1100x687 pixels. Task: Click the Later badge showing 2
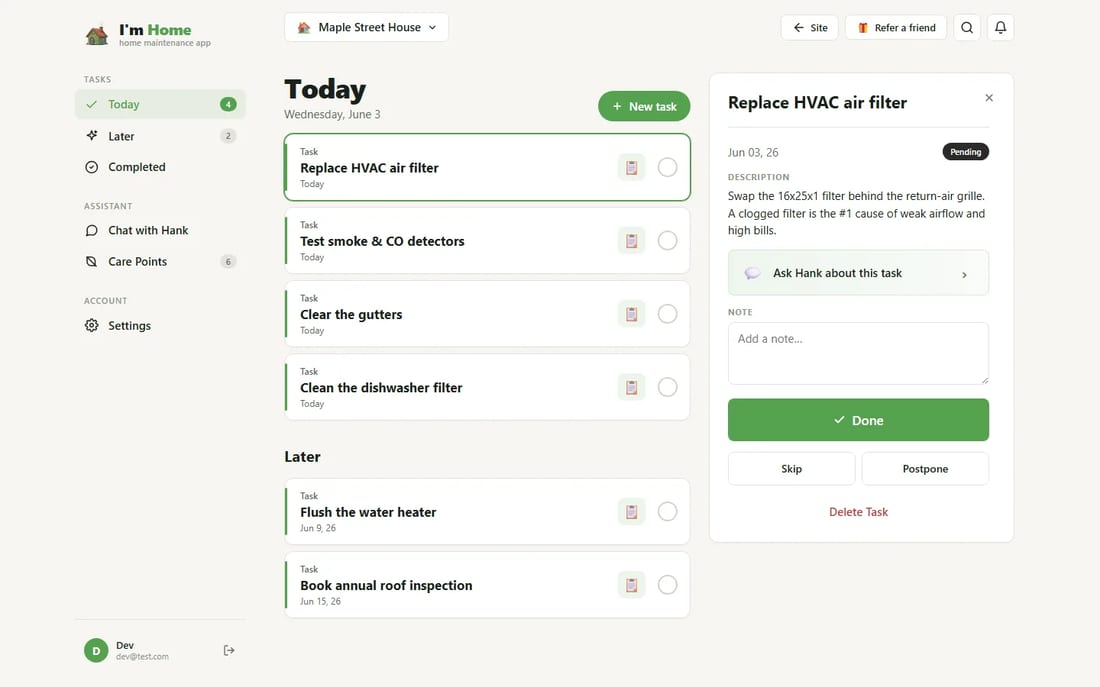tap(227, 135)
